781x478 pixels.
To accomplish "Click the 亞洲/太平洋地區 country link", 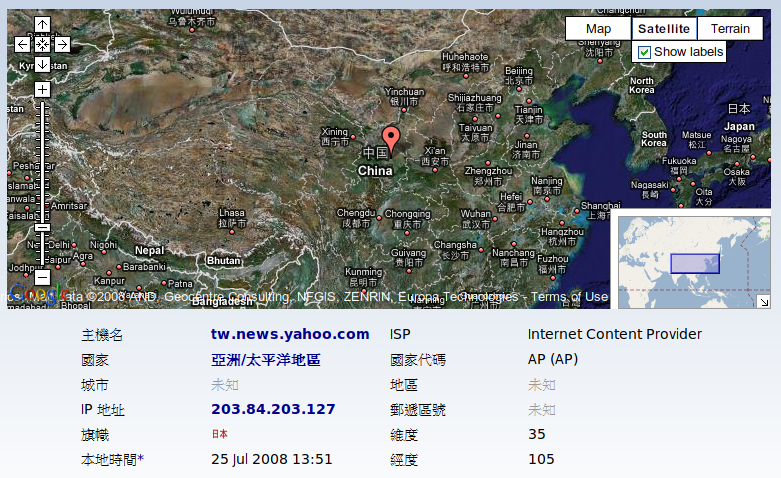I will (265, 359).
